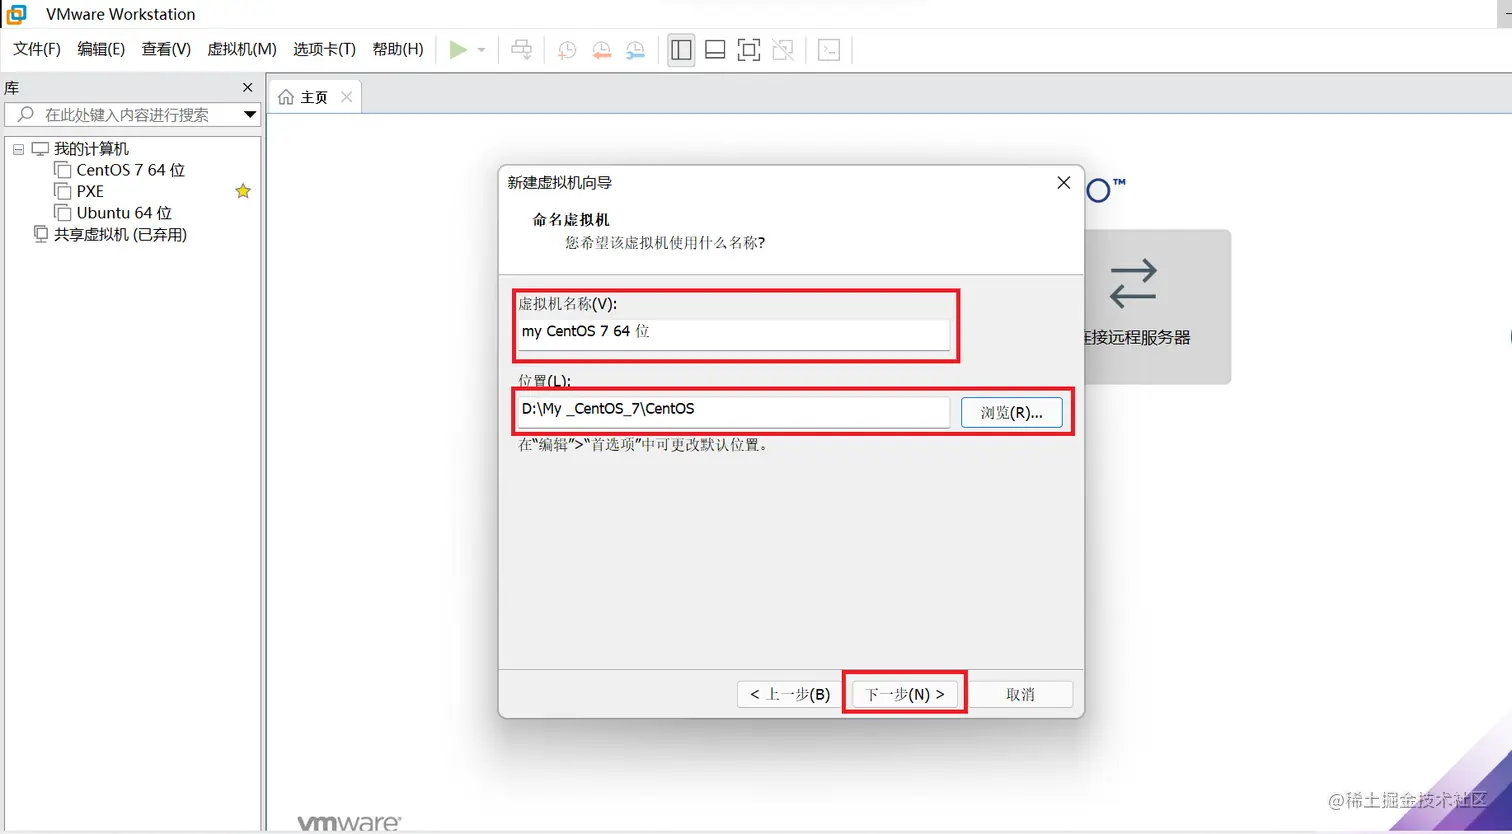Click the CentOS 7 64 位 VM icon
The height and width of the screenshot is (834, 1512).
pyautogui.click(x=63, y=170)
